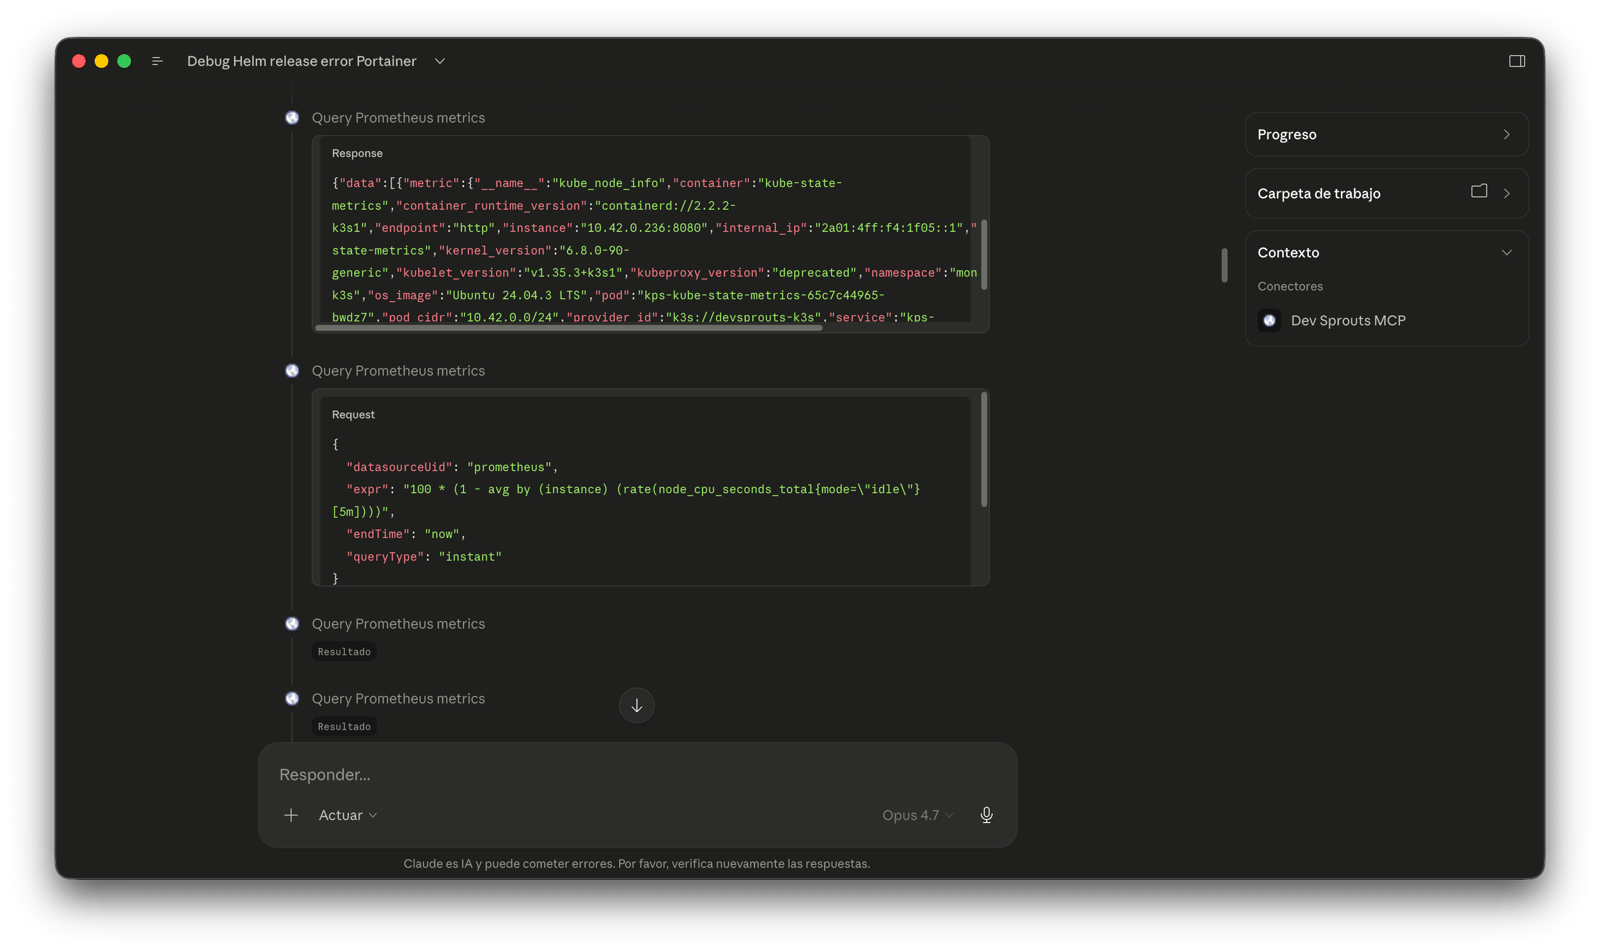The width and height of the screenshot is (1600, 952).
Task: Click the Conectores label in Contexto
Action: [x=1290, y=286]
